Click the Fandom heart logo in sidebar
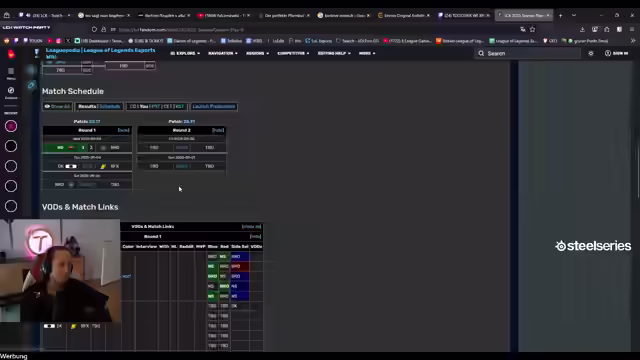The width and height of the screenshot is (640, 360). [11, 54]
